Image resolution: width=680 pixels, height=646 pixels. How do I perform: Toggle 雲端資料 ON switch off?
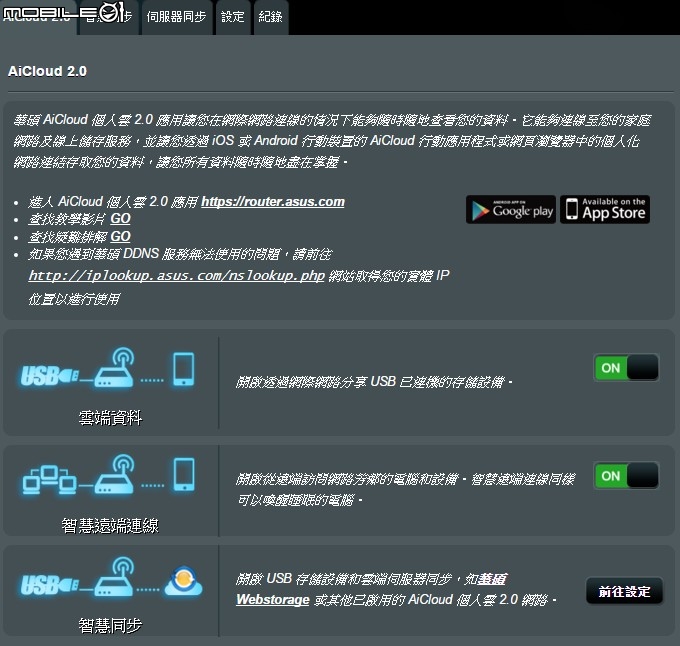pos(626,368)
